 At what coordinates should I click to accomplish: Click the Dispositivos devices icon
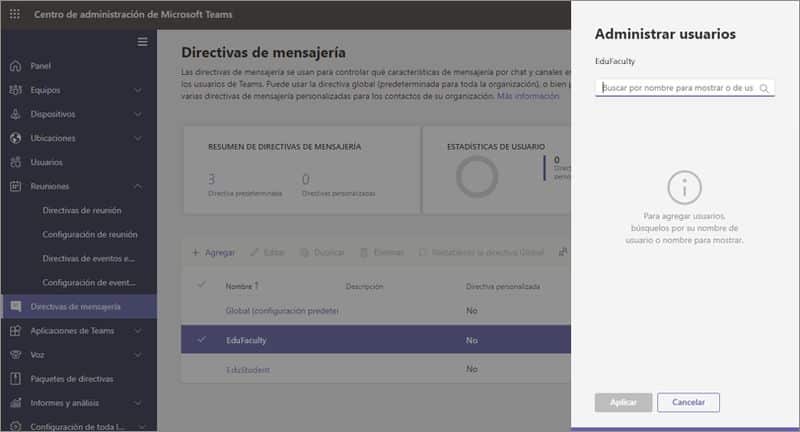click(x=15, y=114)
